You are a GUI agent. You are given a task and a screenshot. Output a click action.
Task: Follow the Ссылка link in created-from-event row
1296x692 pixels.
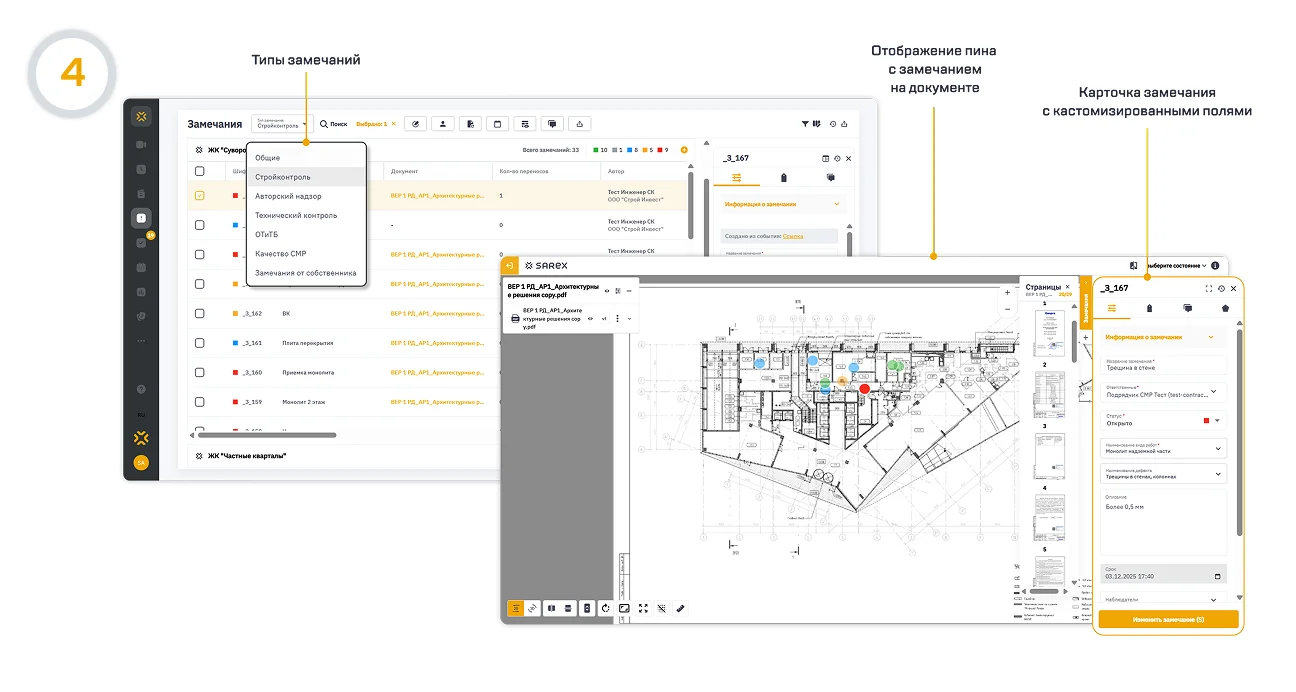tap(793, 236)
